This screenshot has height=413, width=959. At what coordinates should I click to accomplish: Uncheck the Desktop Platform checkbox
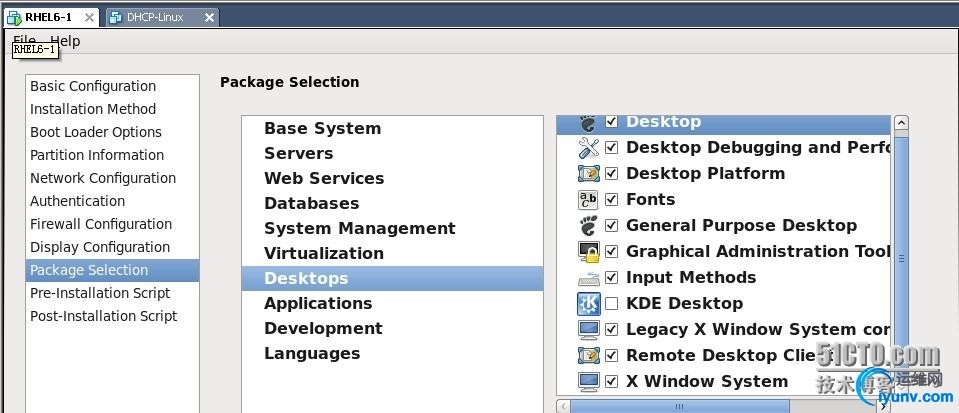(611, 174)
